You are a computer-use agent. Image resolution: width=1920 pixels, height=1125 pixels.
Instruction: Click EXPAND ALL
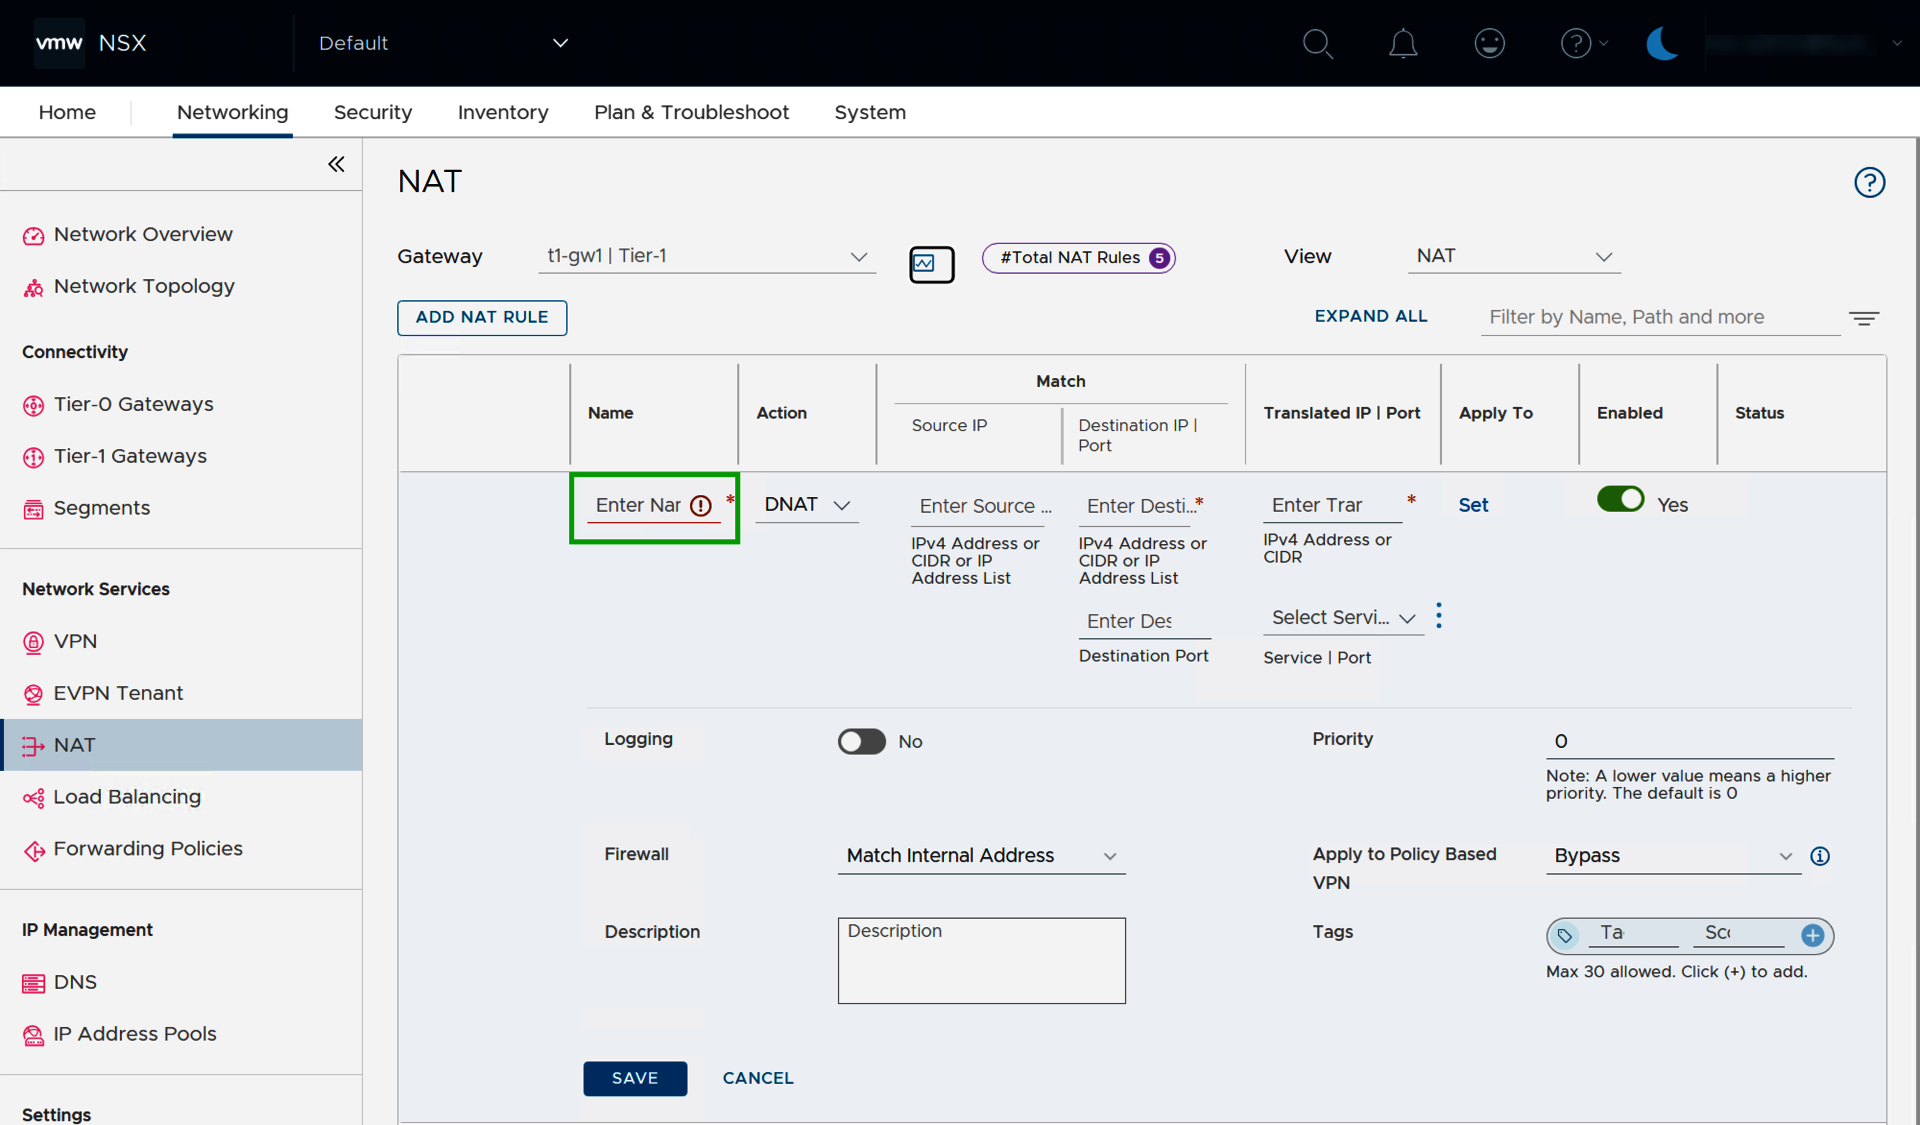pyautogui.click(x=1370, y=316)
